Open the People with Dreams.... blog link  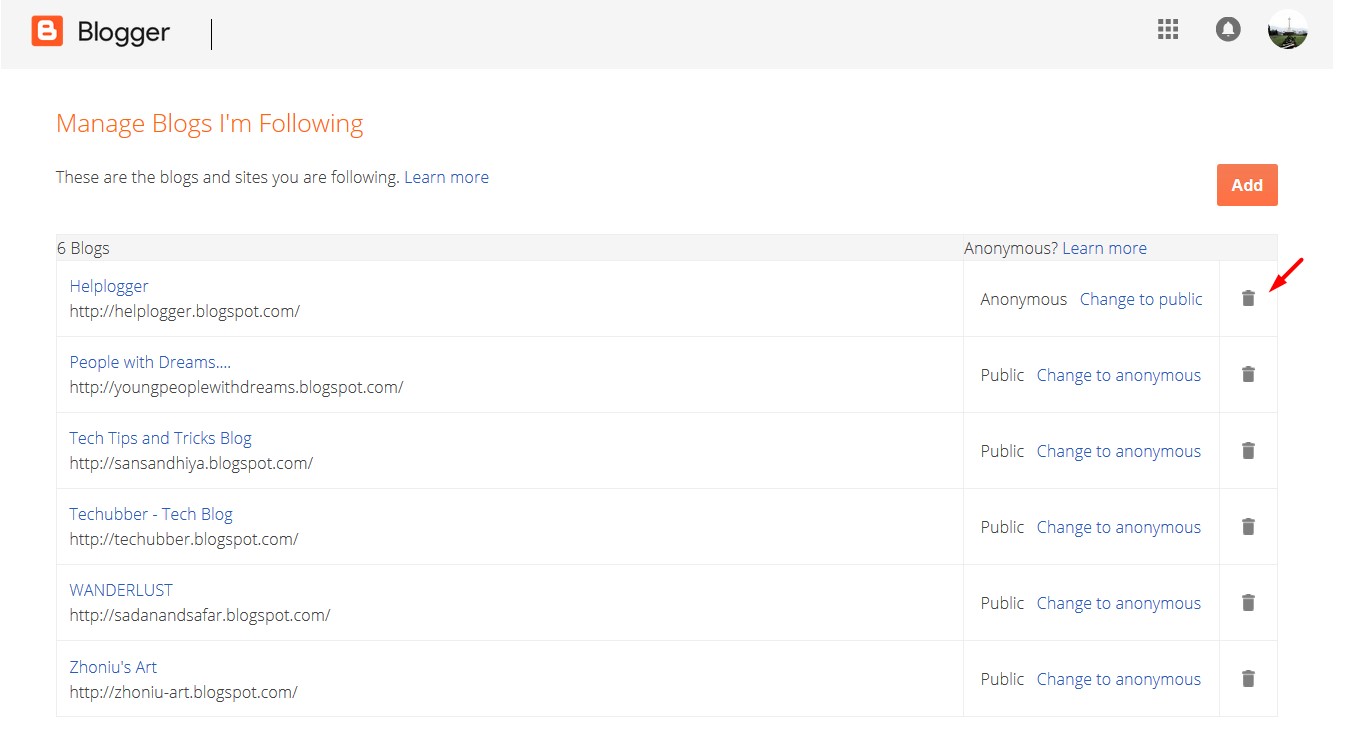(x=150, y=362)
